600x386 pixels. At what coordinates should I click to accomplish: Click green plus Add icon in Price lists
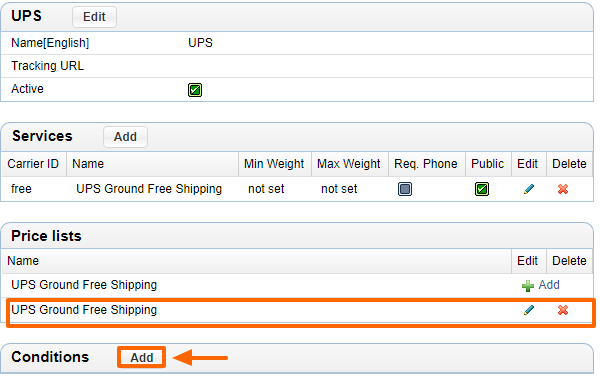528,286
